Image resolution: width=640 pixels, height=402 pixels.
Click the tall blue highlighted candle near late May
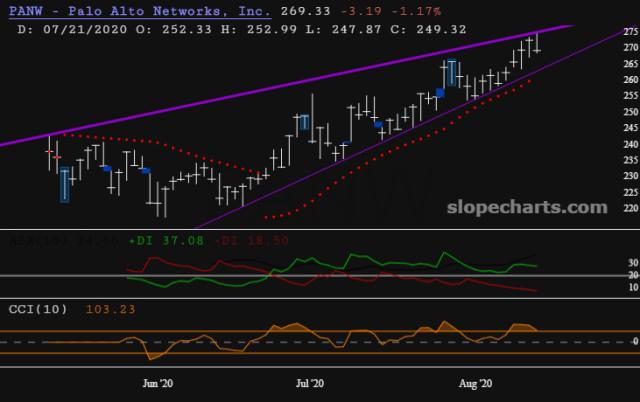[x=65, y=185]
